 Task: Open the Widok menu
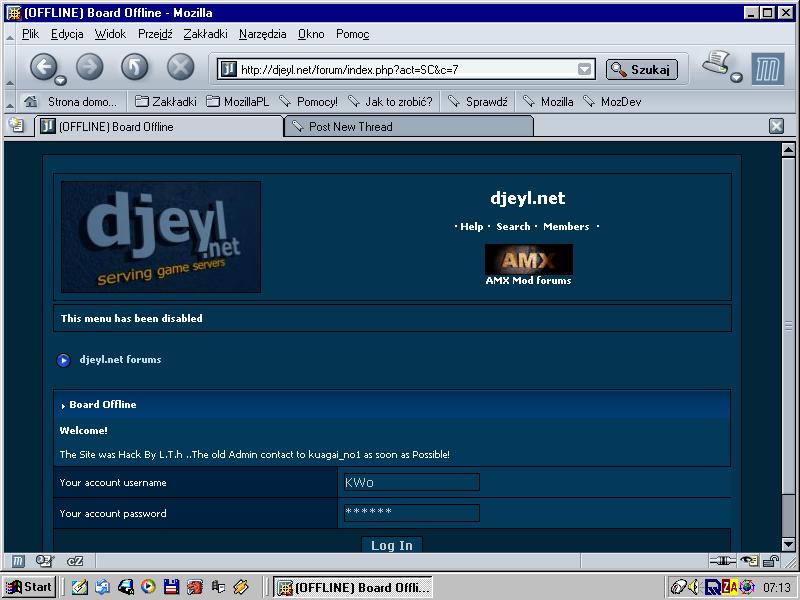(x=110, y=34)
